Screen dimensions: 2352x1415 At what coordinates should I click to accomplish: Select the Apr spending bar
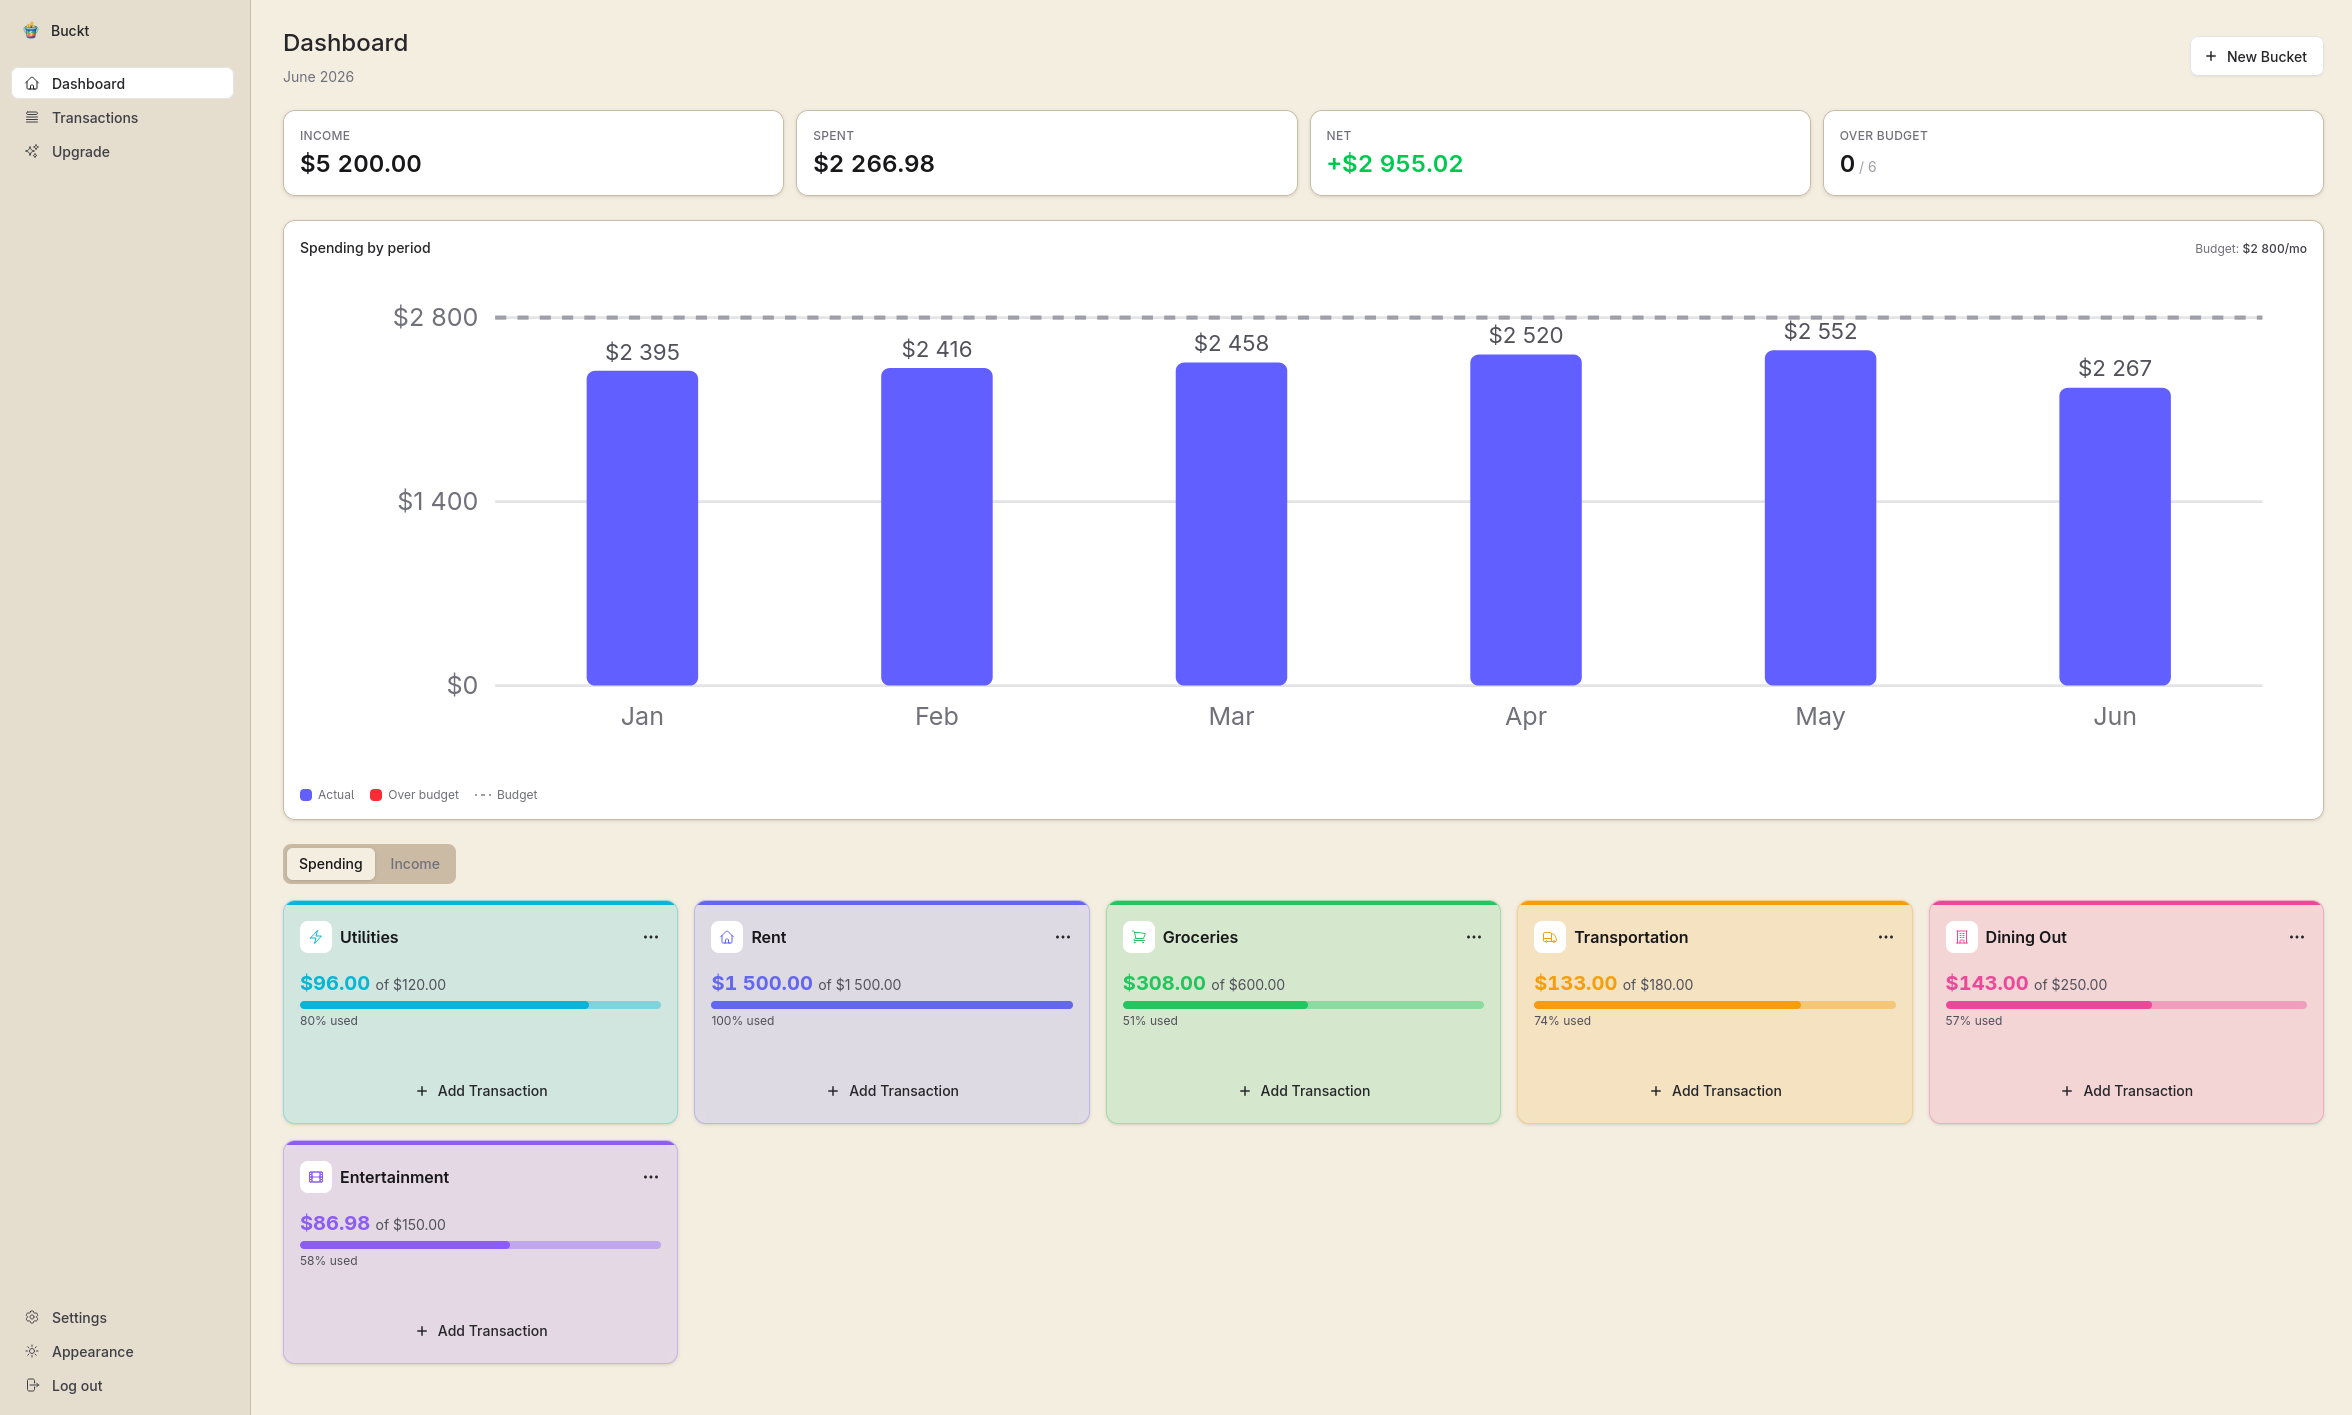point(1526,520)
